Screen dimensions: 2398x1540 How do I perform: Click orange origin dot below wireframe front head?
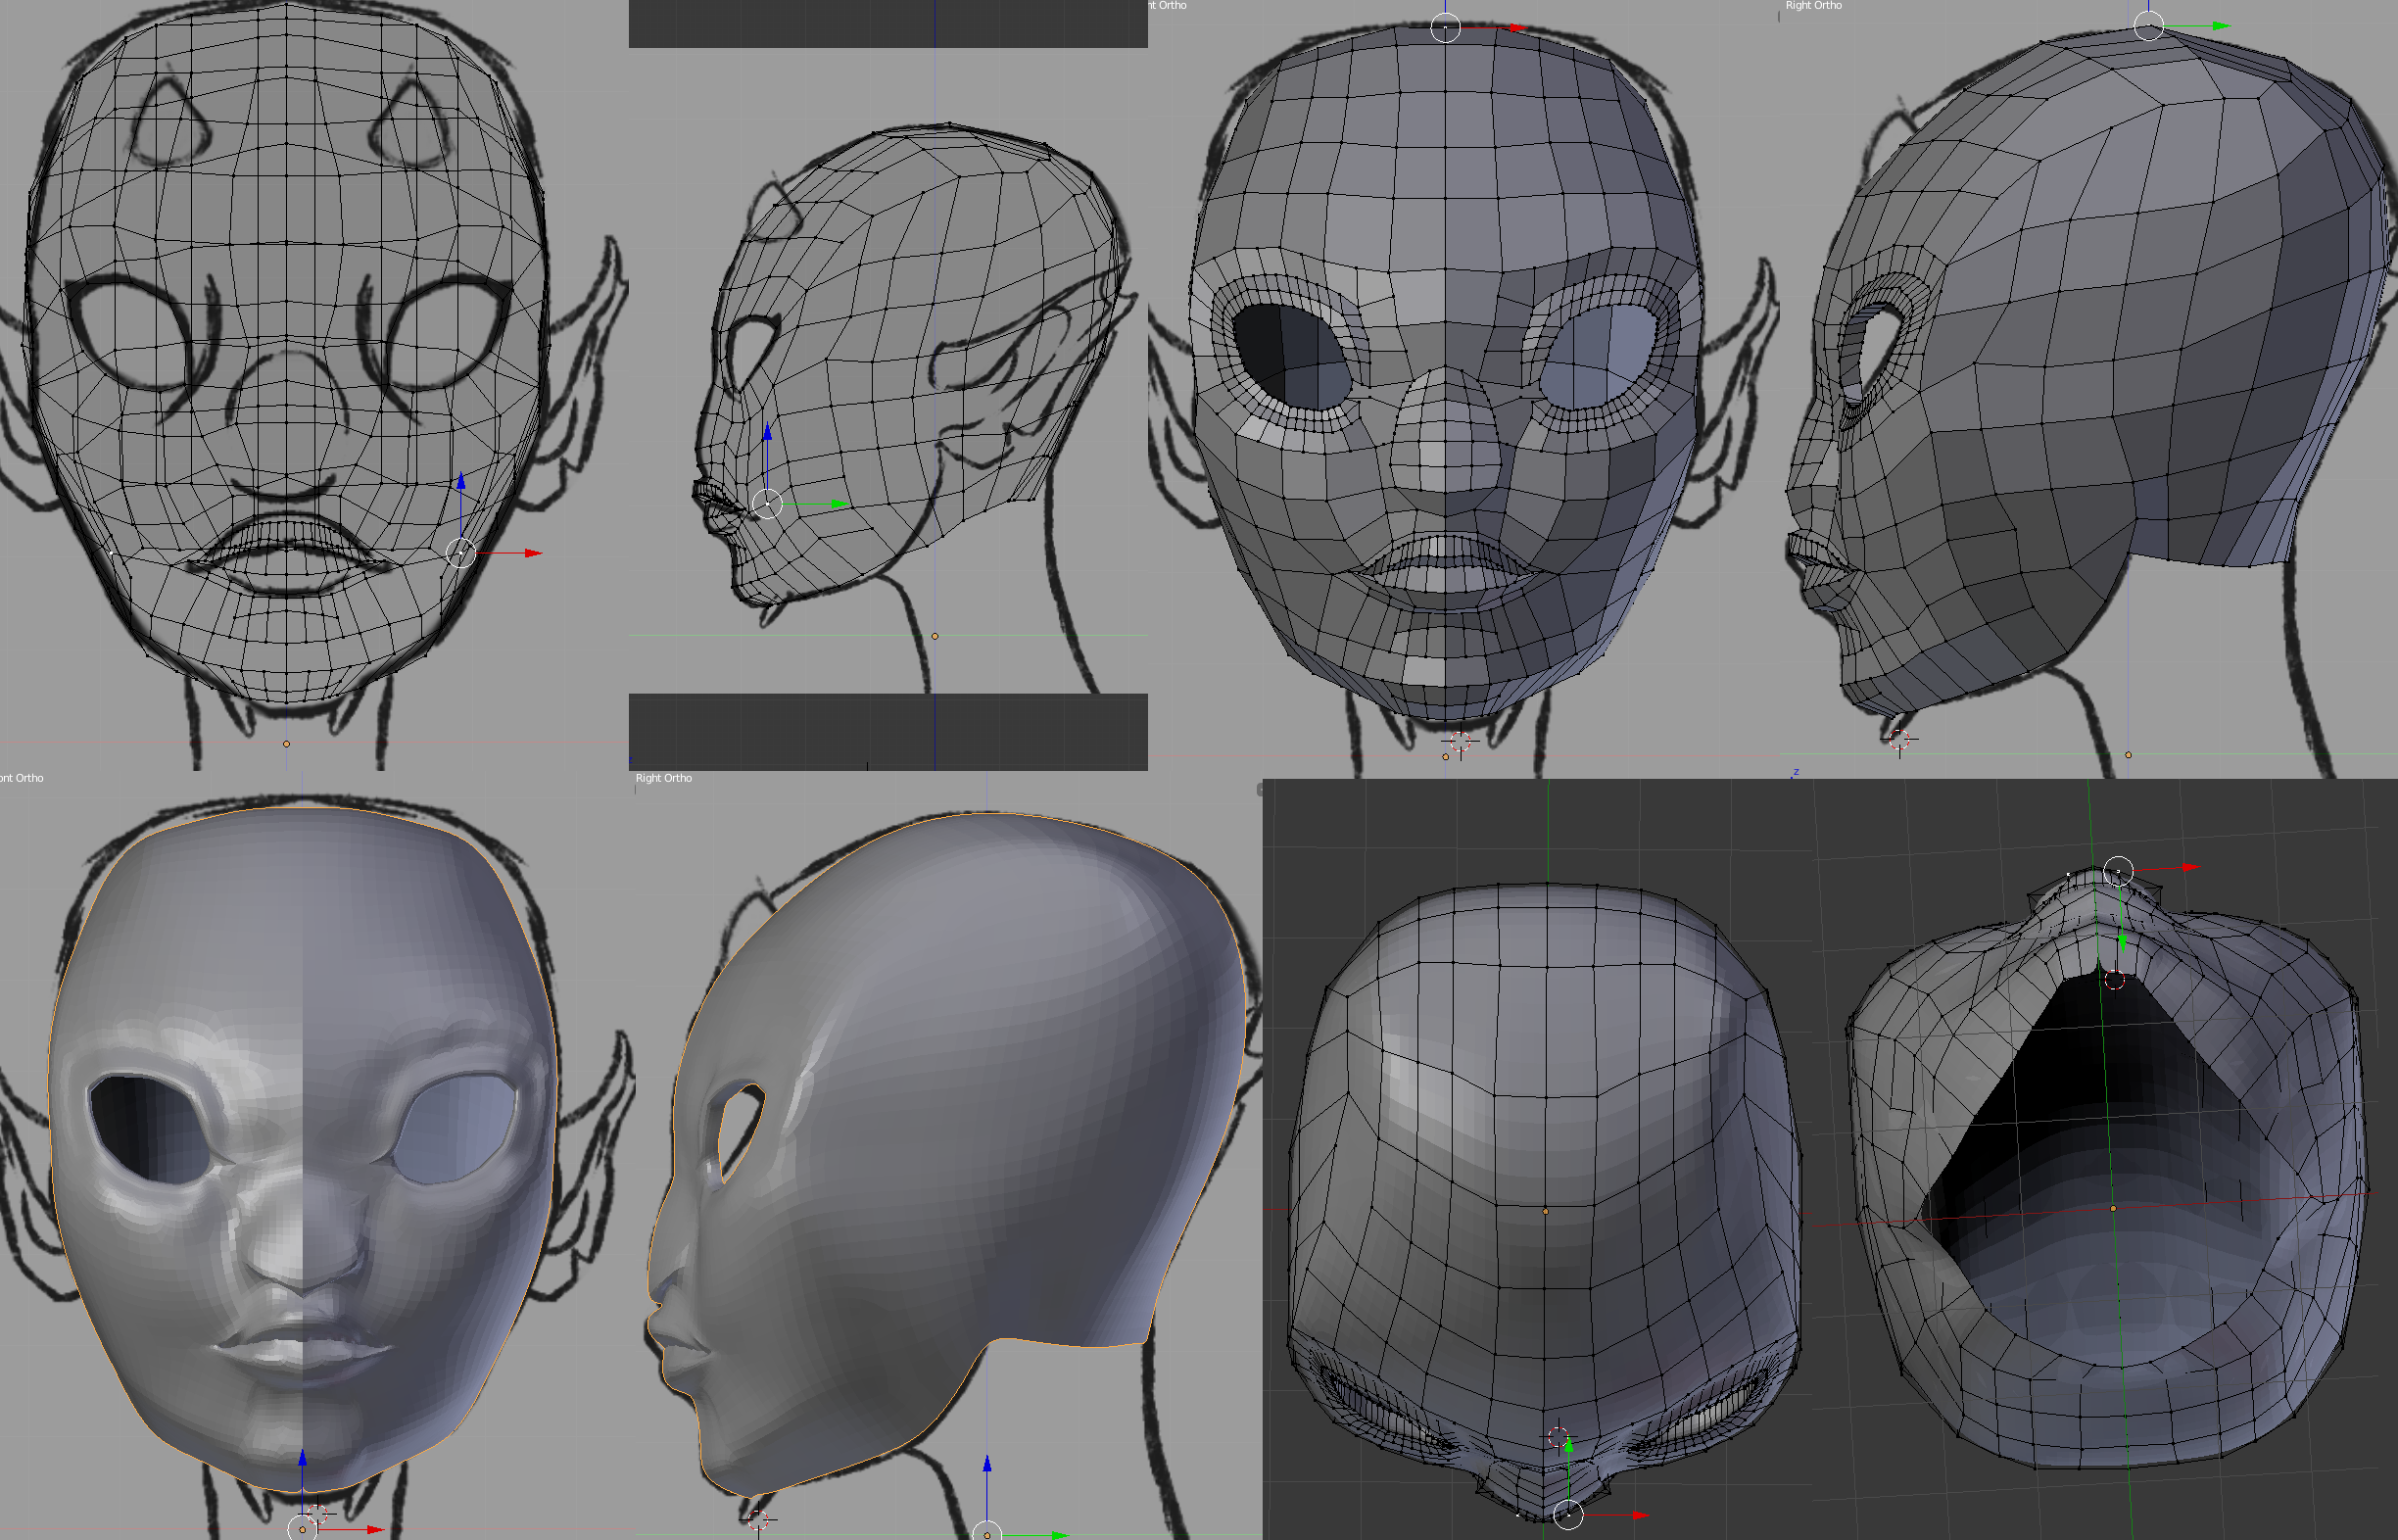pos(287,744)
